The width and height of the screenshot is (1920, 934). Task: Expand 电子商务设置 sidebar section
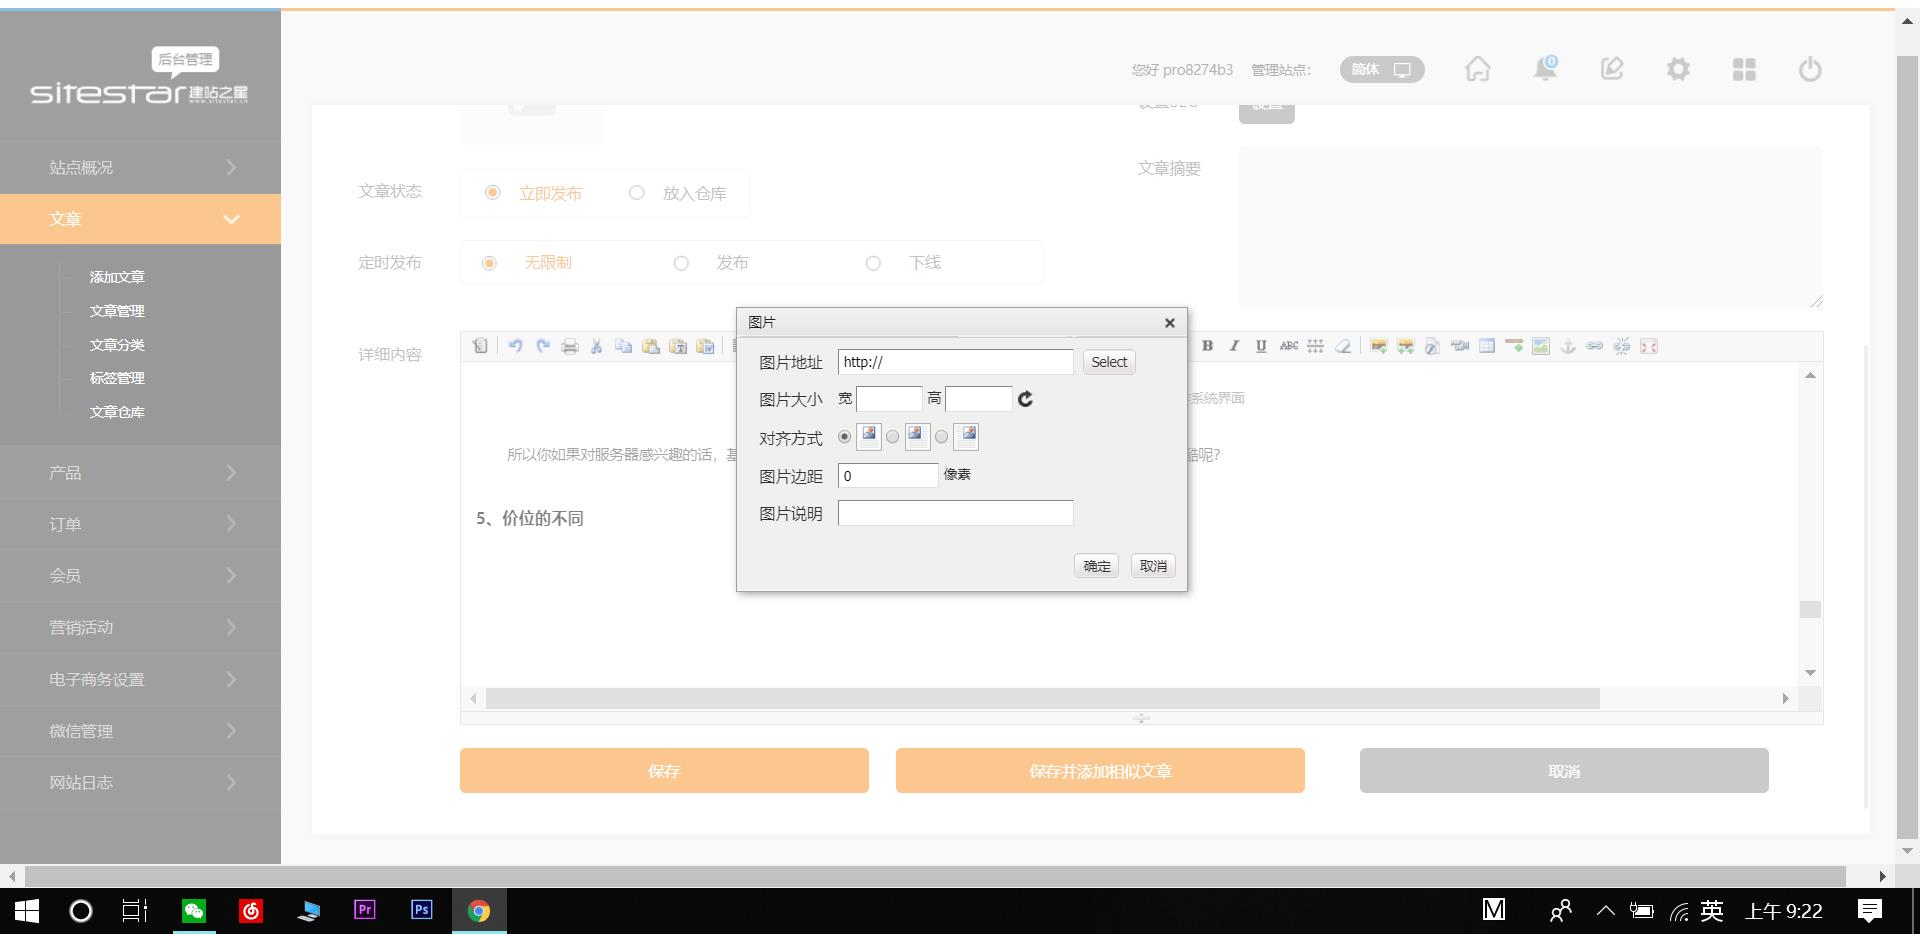[140, 679]
